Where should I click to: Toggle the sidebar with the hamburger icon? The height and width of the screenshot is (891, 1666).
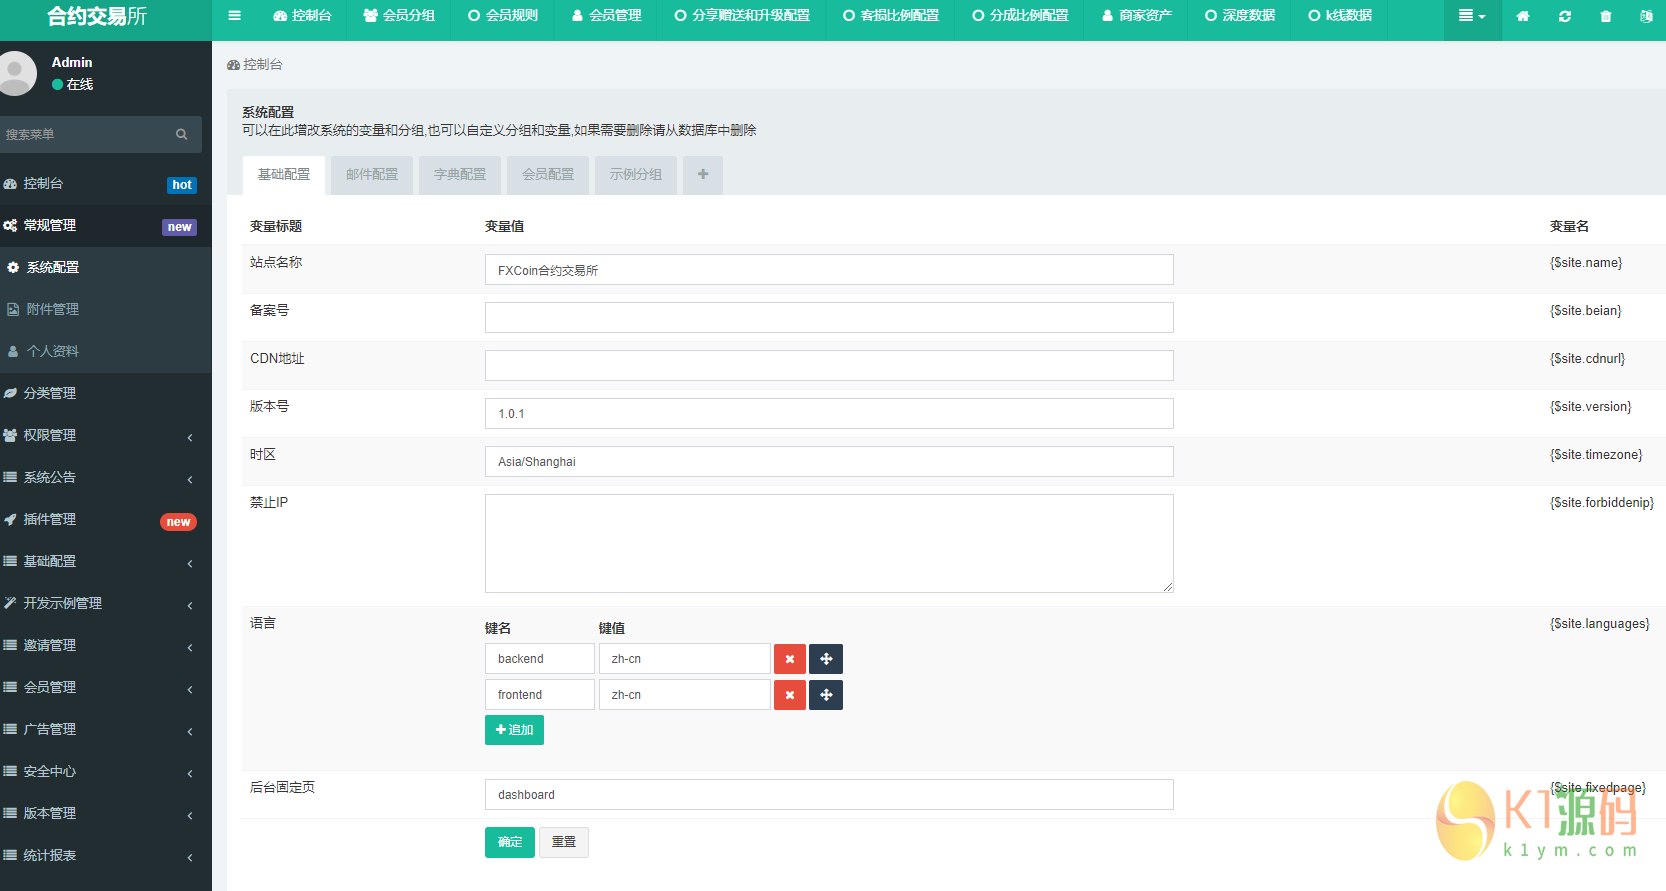(234, 16)
